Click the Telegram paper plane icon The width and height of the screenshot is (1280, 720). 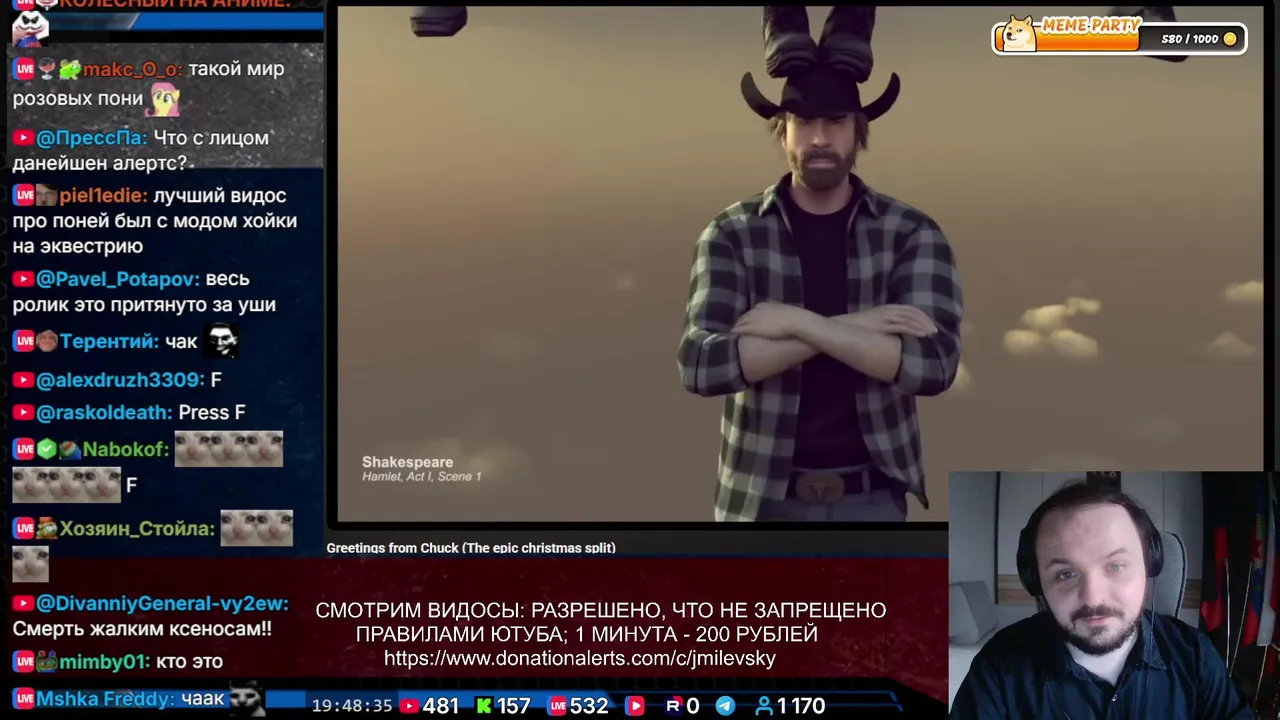(725, 706)
